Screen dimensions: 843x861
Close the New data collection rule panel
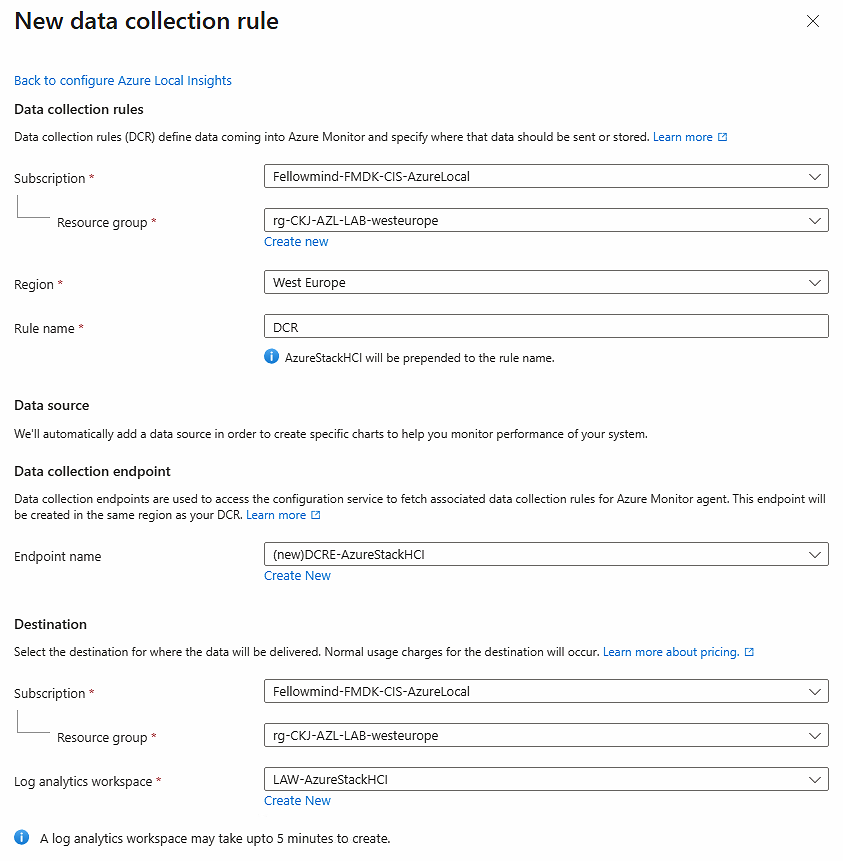813,21
